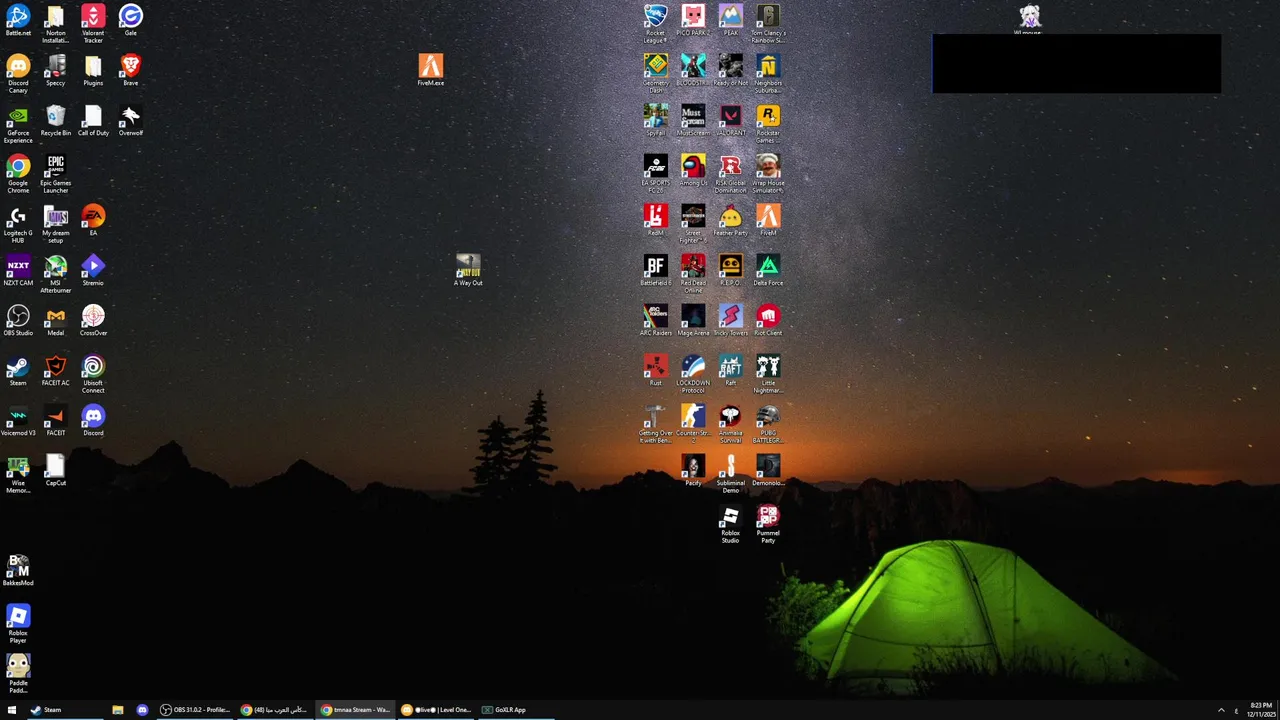This screenshot has height=720, width=1280.
Task: Select the Steam desktop shortcut icon
Action: pos(18,370)
